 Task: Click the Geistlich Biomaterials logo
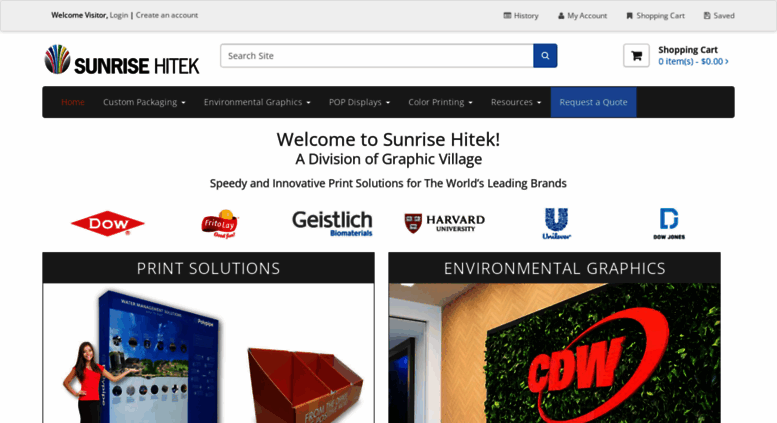(x=333, y=223)
